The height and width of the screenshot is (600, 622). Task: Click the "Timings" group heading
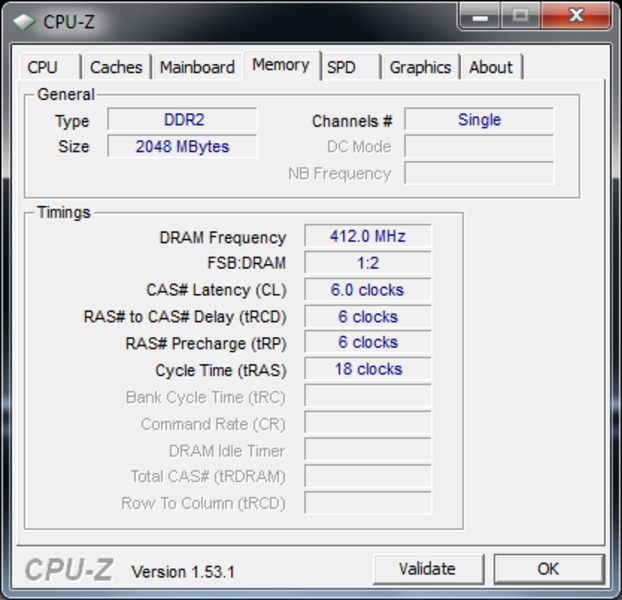[x=64, y=213]
